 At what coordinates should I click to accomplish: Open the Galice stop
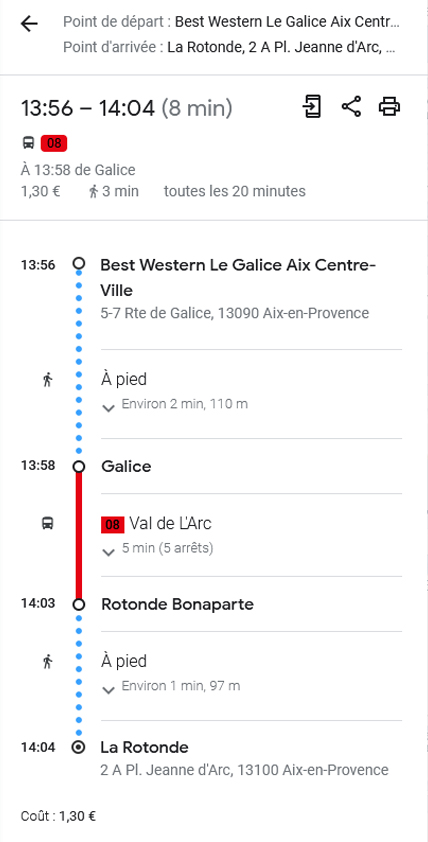pos(126,466)
